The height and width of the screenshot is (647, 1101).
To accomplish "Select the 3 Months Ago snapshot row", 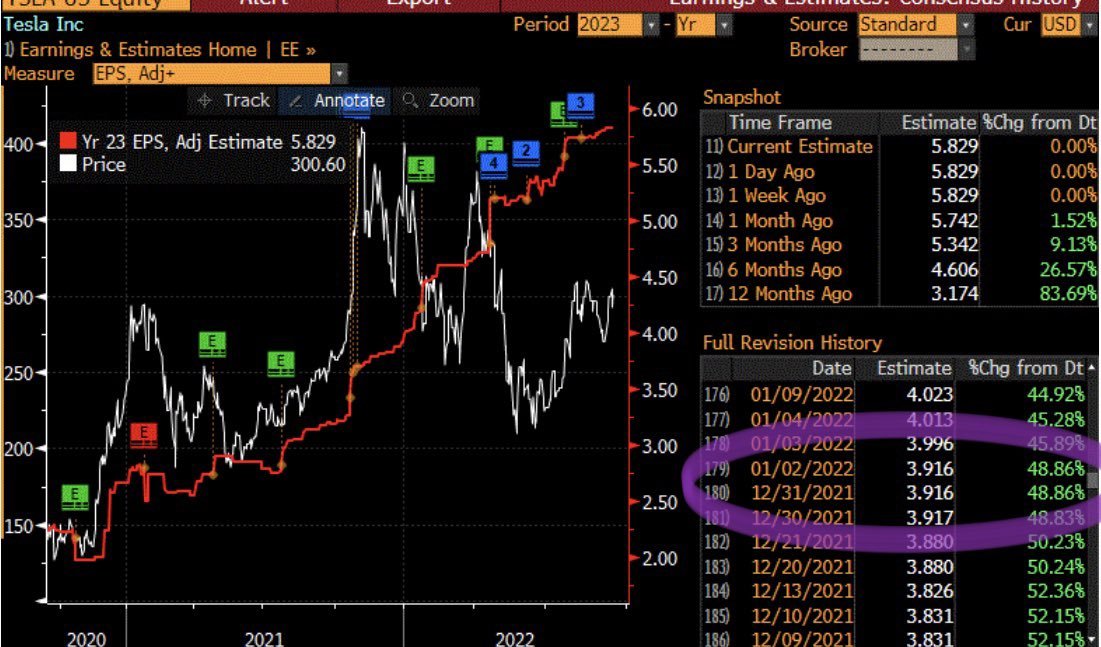I will 900,244.
